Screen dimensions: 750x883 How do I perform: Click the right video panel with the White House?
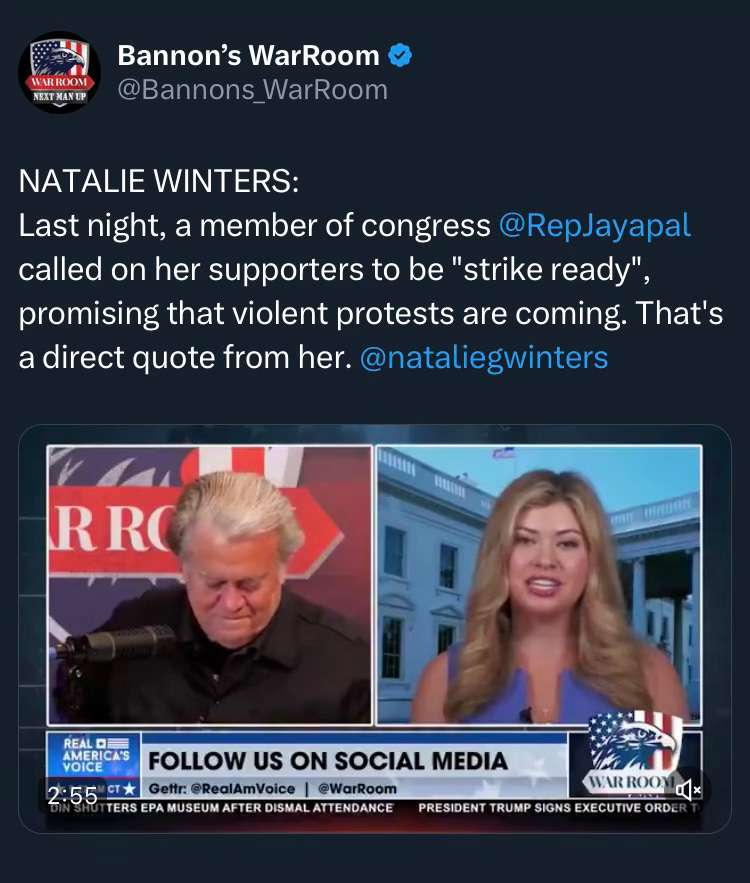coord(539,585)
